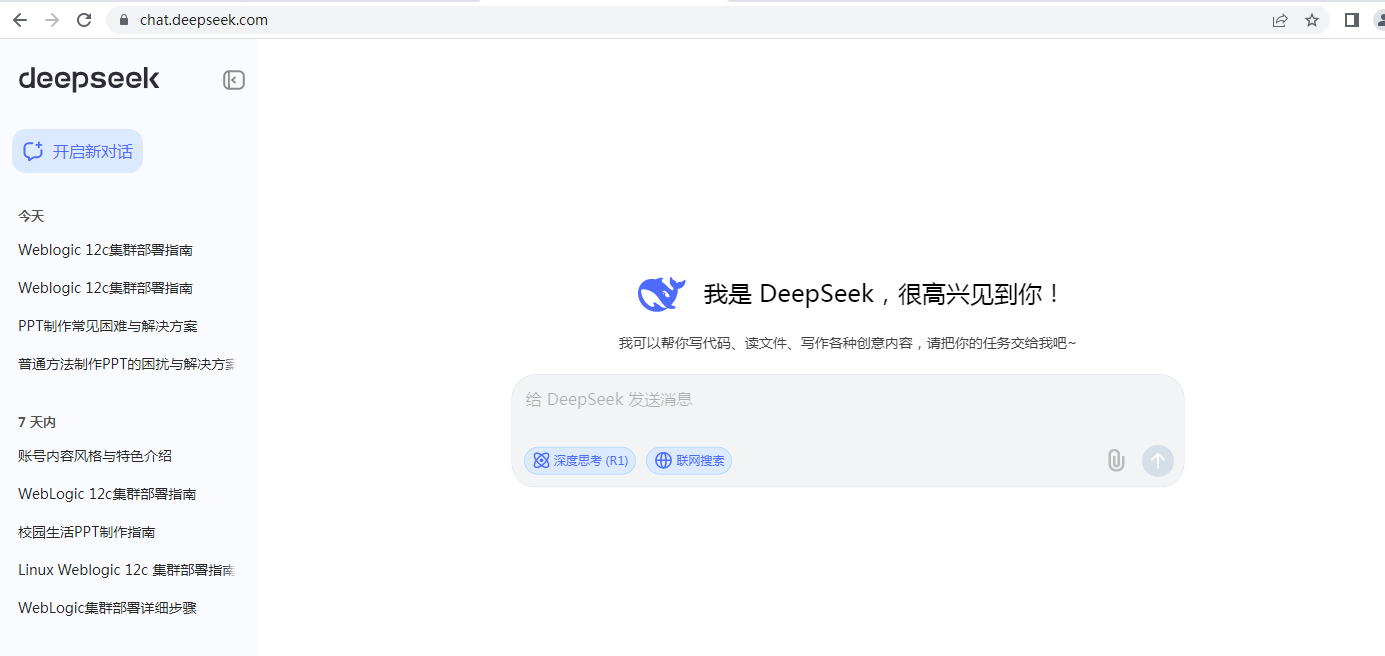The width and height of the screenshot is (1385, 656).
Task: Go forward with the browser forward arrow
Action: 52,20
